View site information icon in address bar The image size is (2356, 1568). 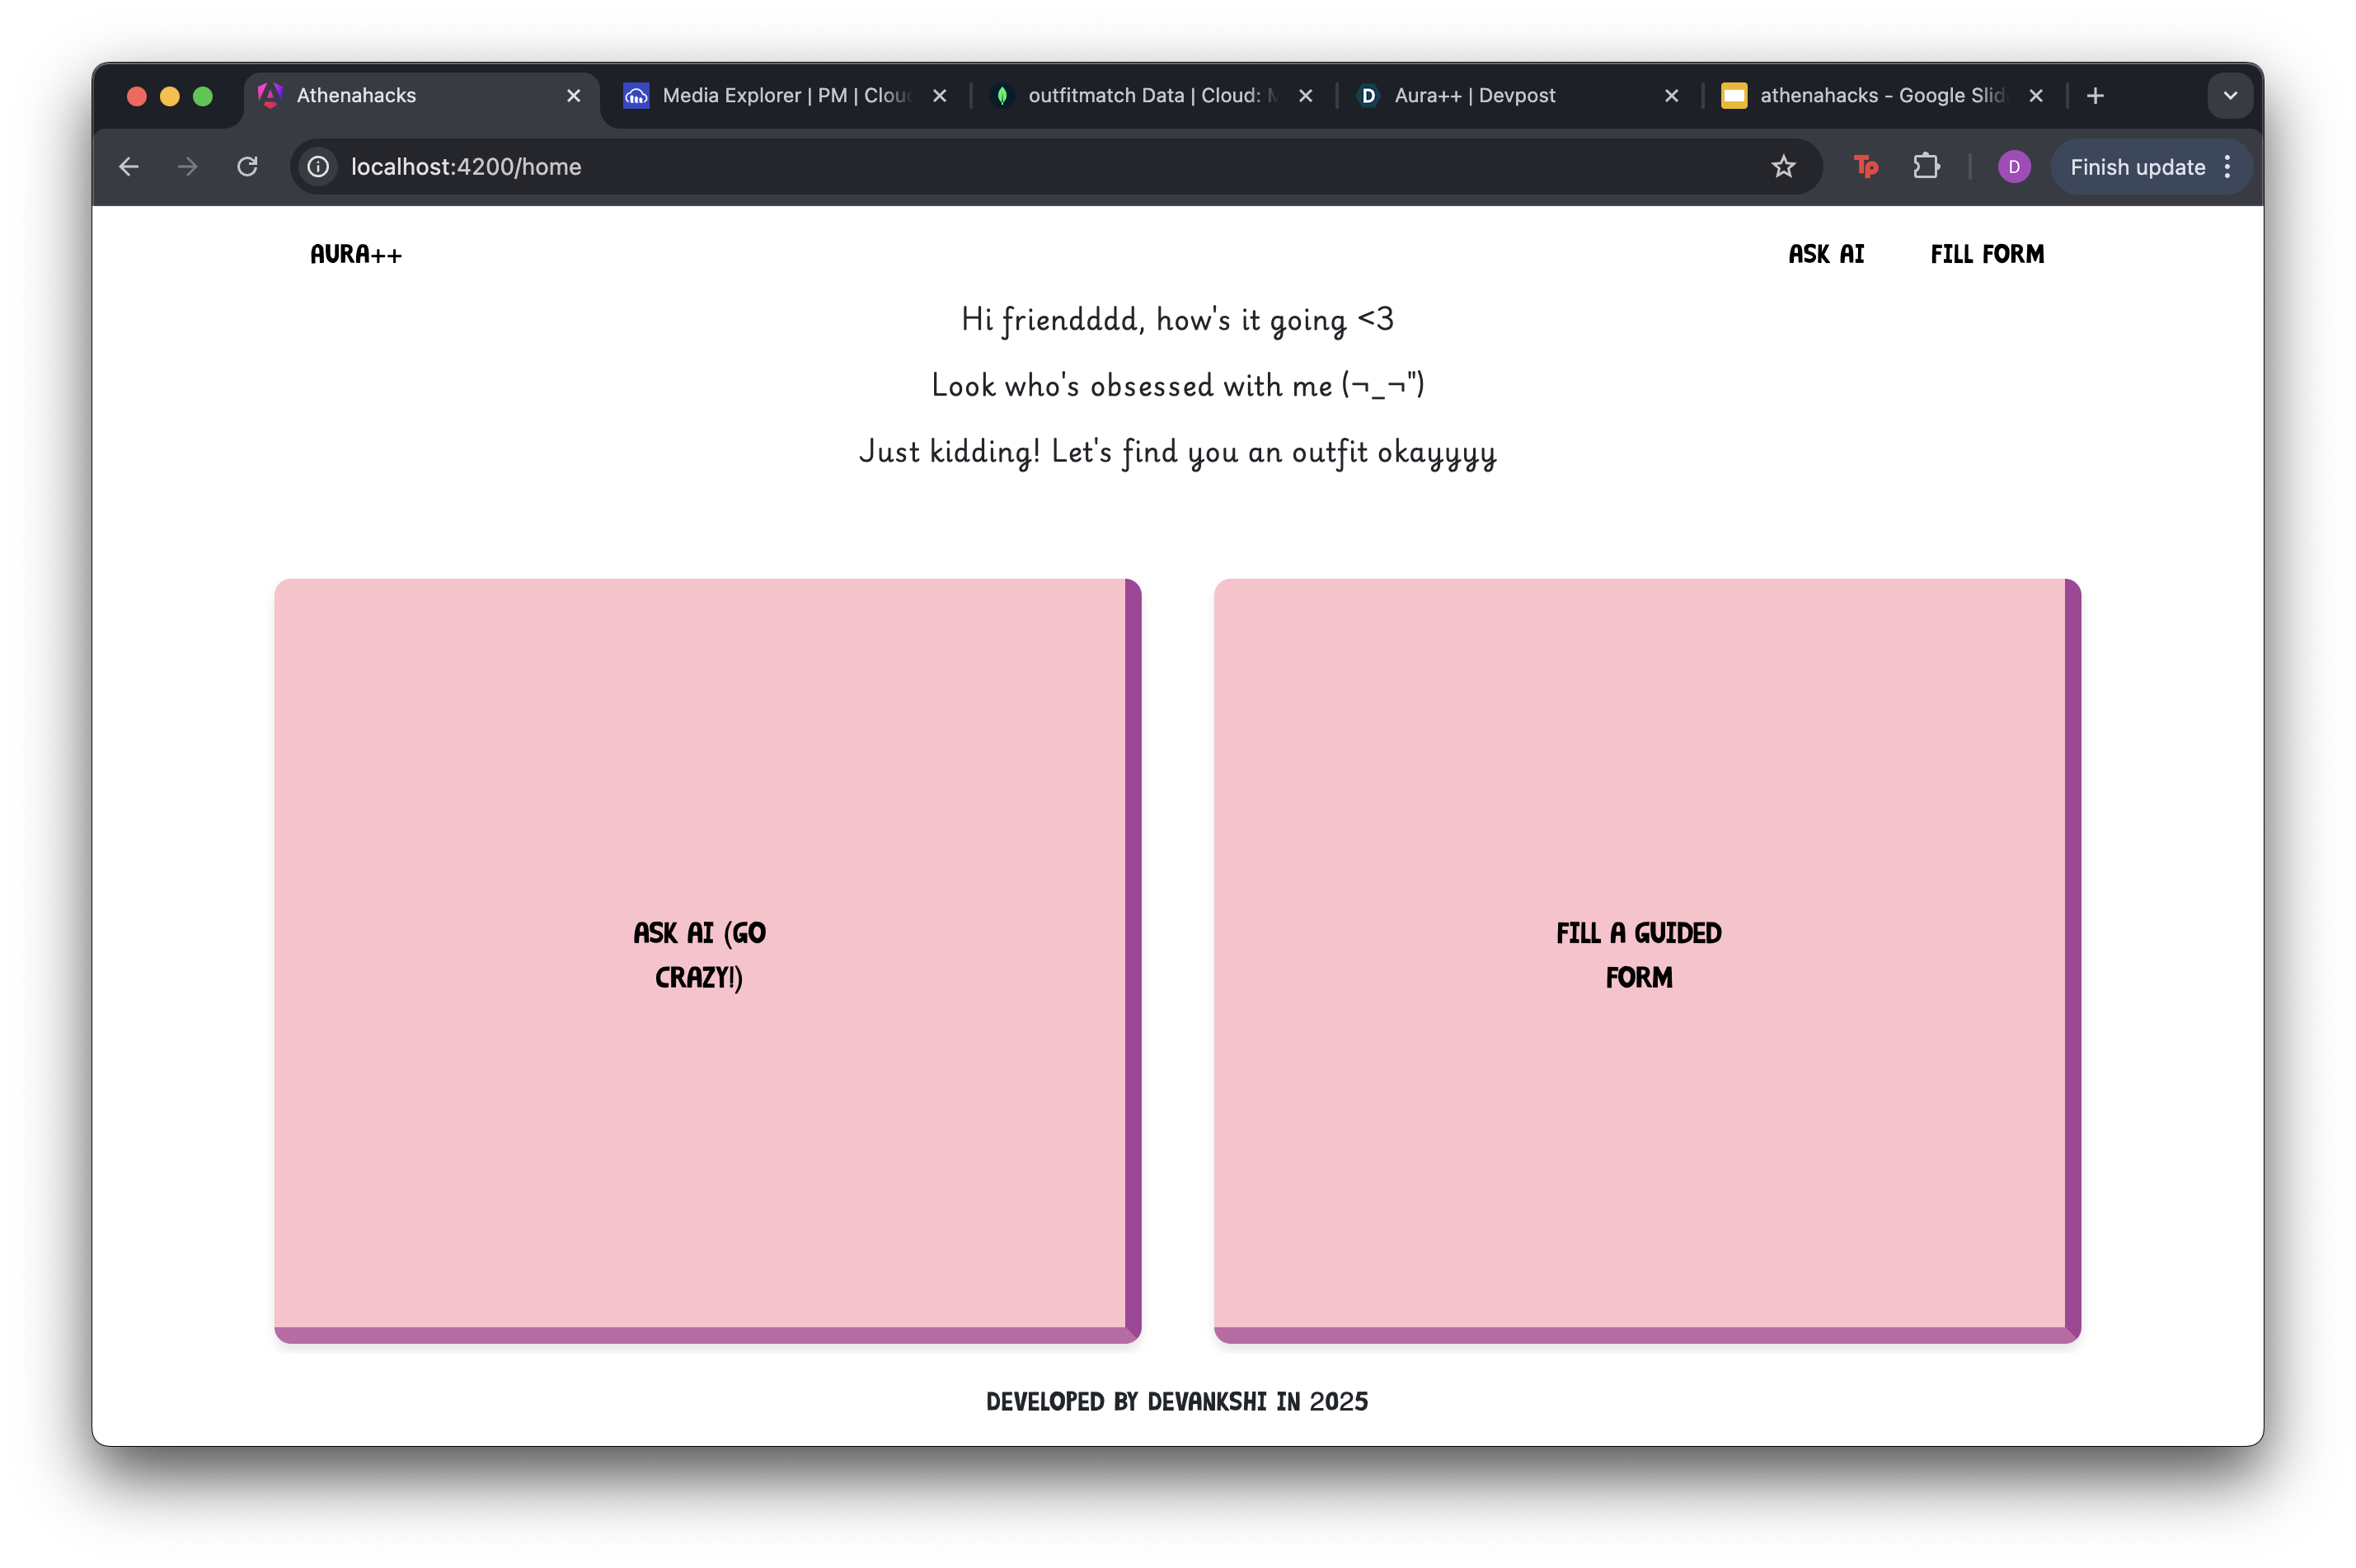coord(318,166)
